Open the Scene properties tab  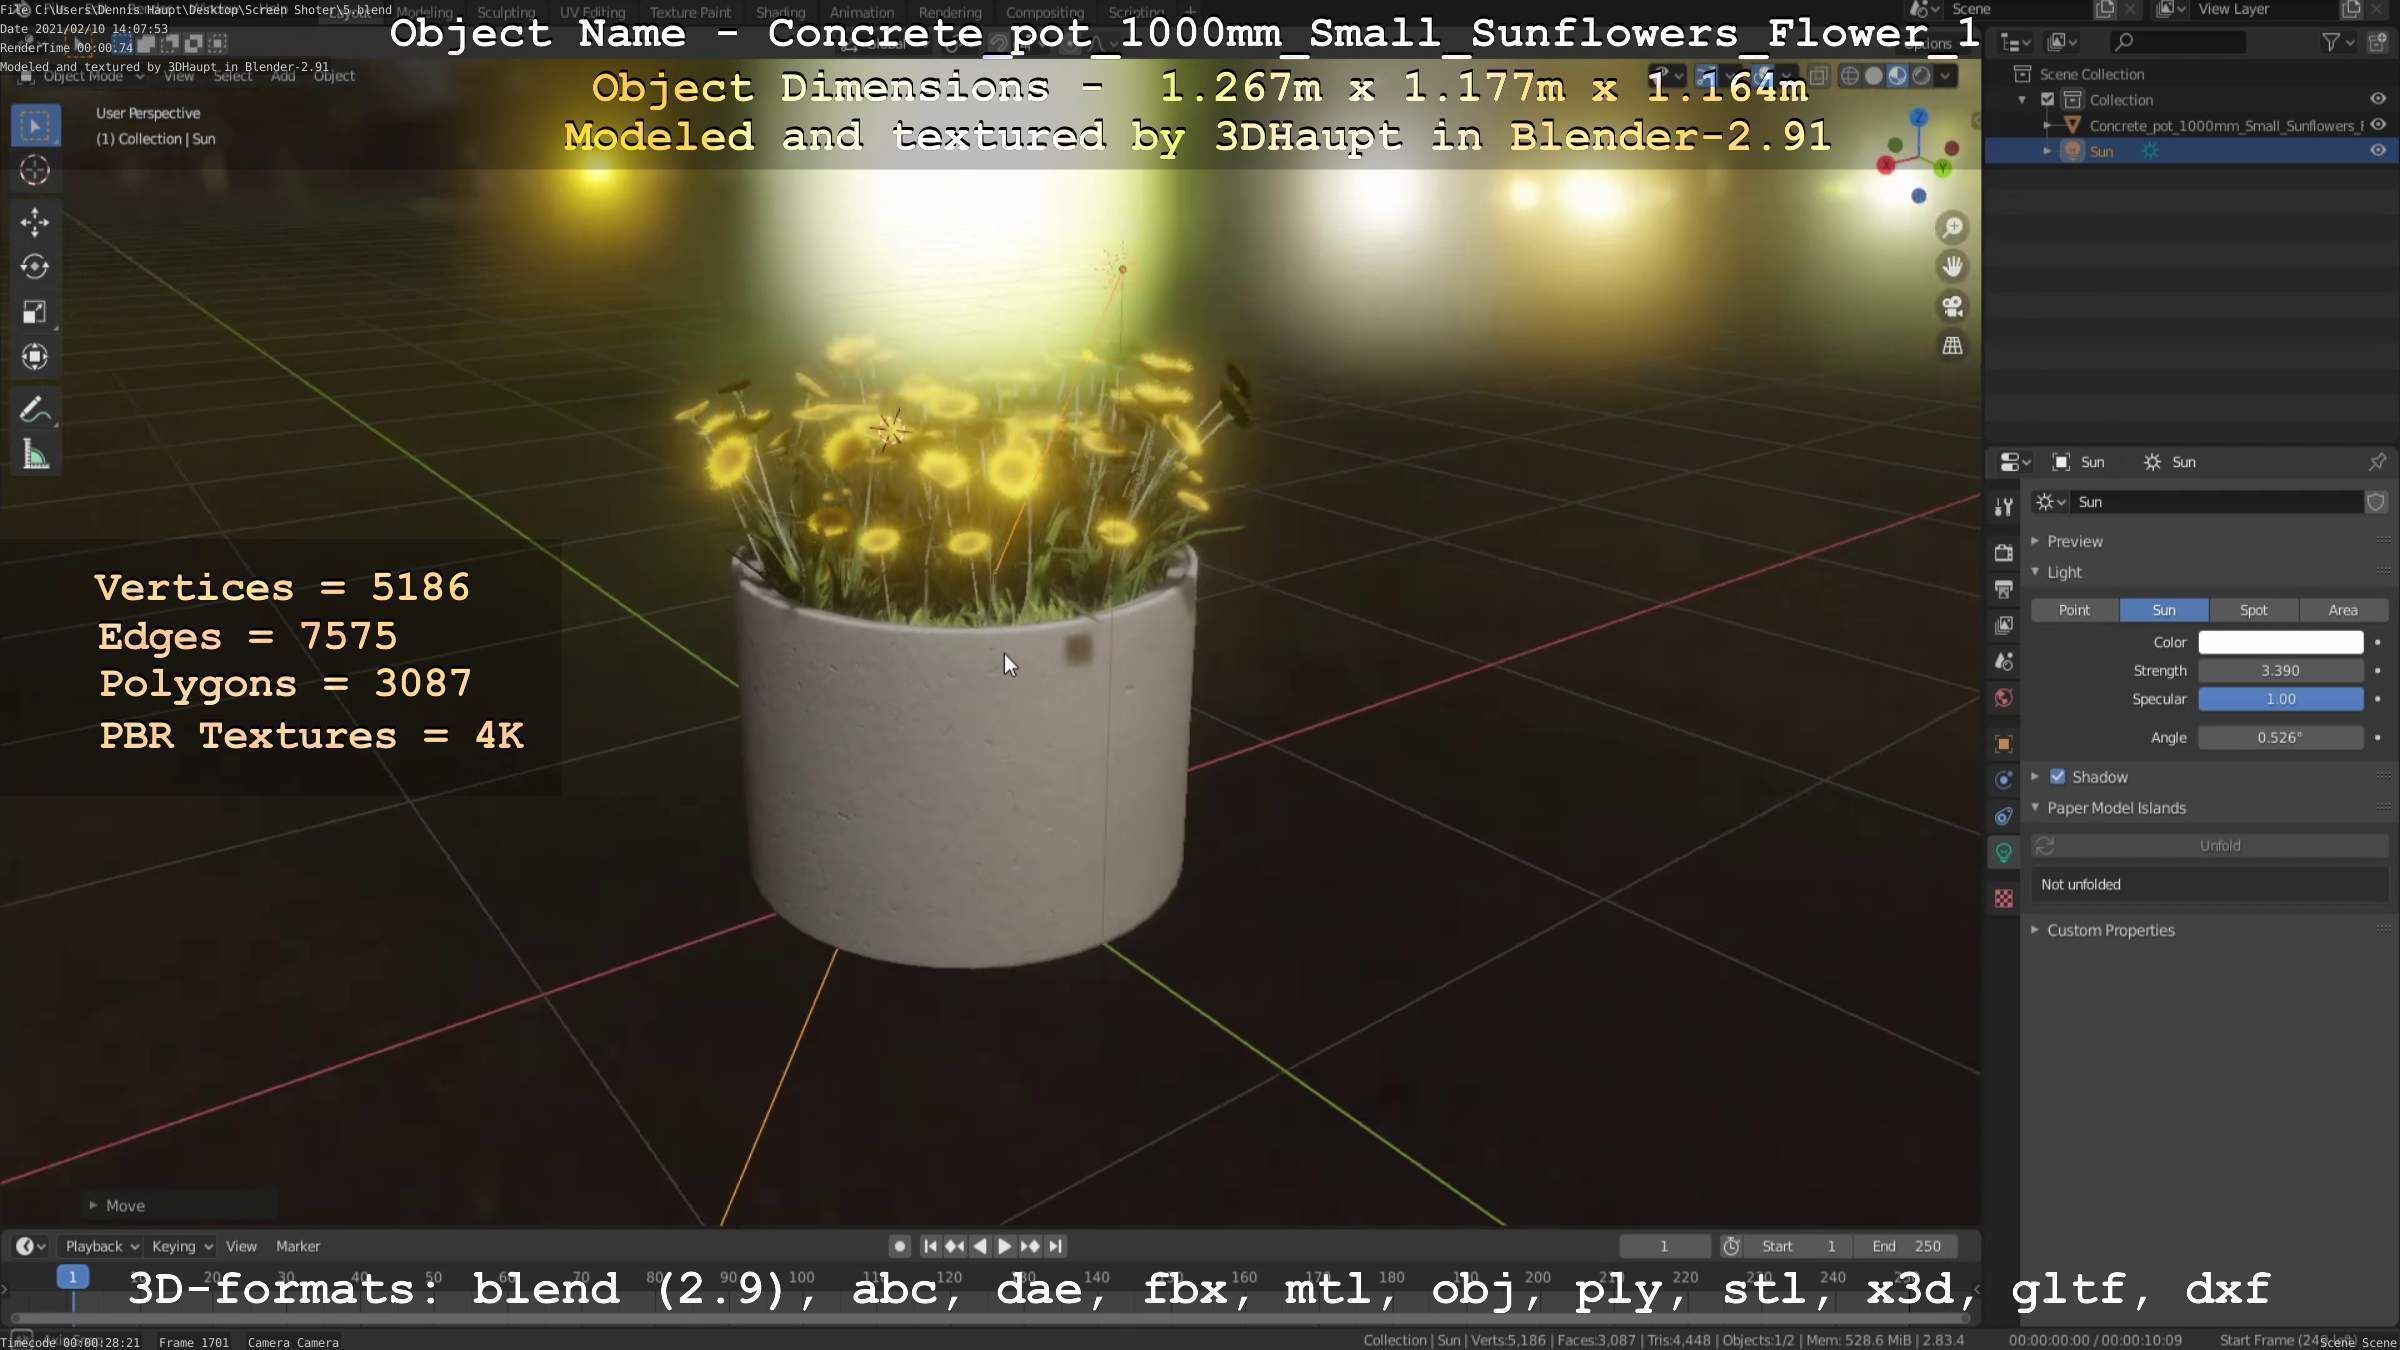(x=2003, y=661)
